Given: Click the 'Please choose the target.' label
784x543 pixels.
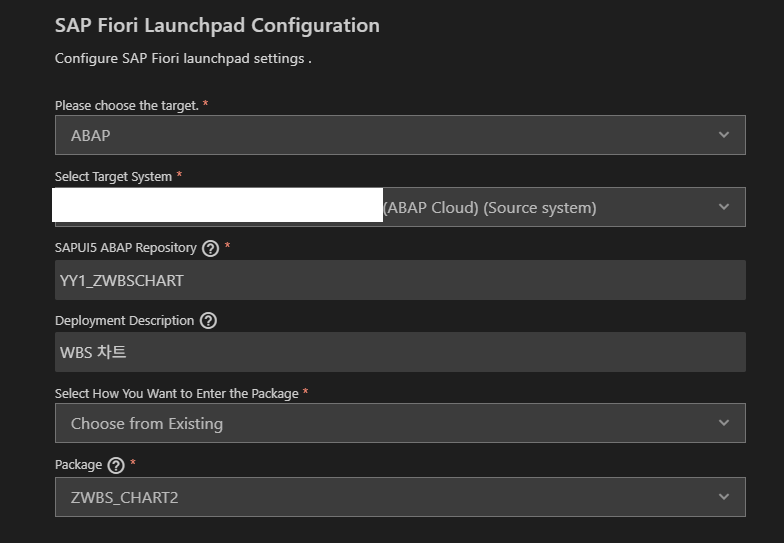Looking at the screenshot, I should (x=126, y=106).
